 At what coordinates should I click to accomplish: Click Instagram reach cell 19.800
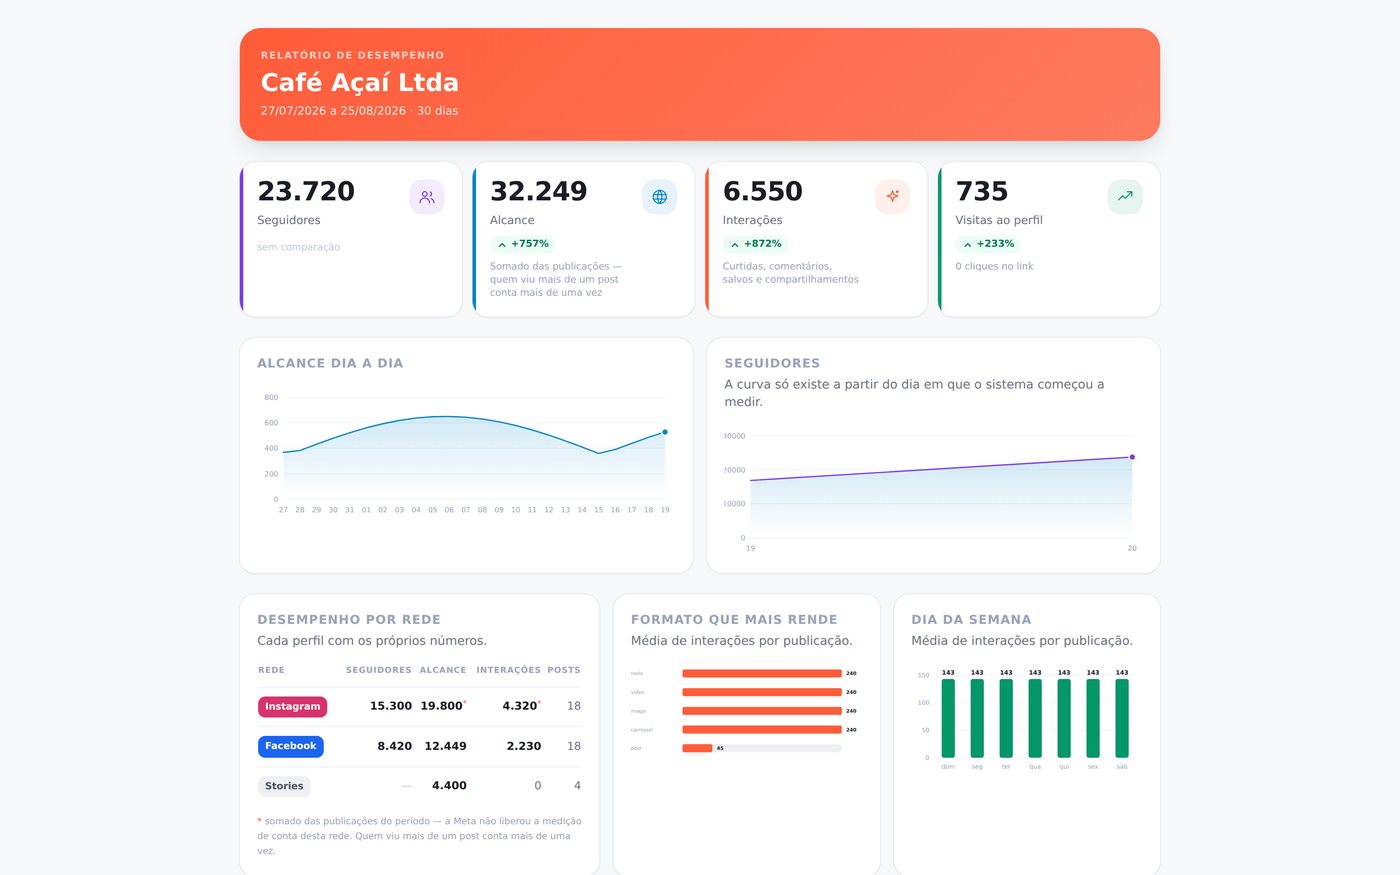(441, 706)
